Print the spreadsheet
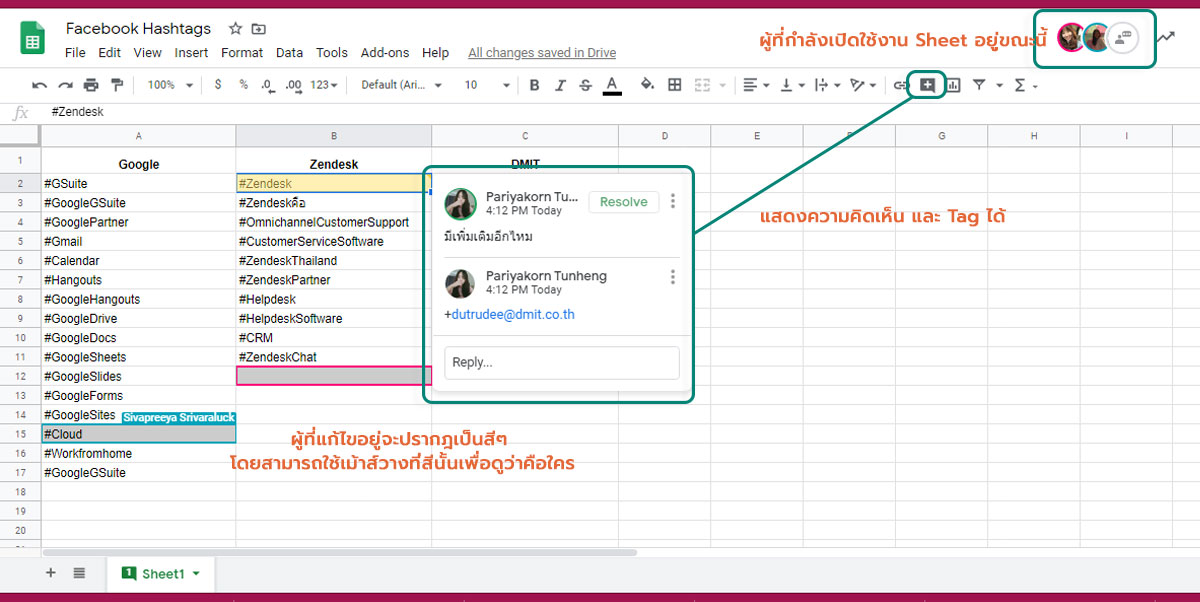The width and height of the screenshot is (1200, 602). click(x=91, y=85)
